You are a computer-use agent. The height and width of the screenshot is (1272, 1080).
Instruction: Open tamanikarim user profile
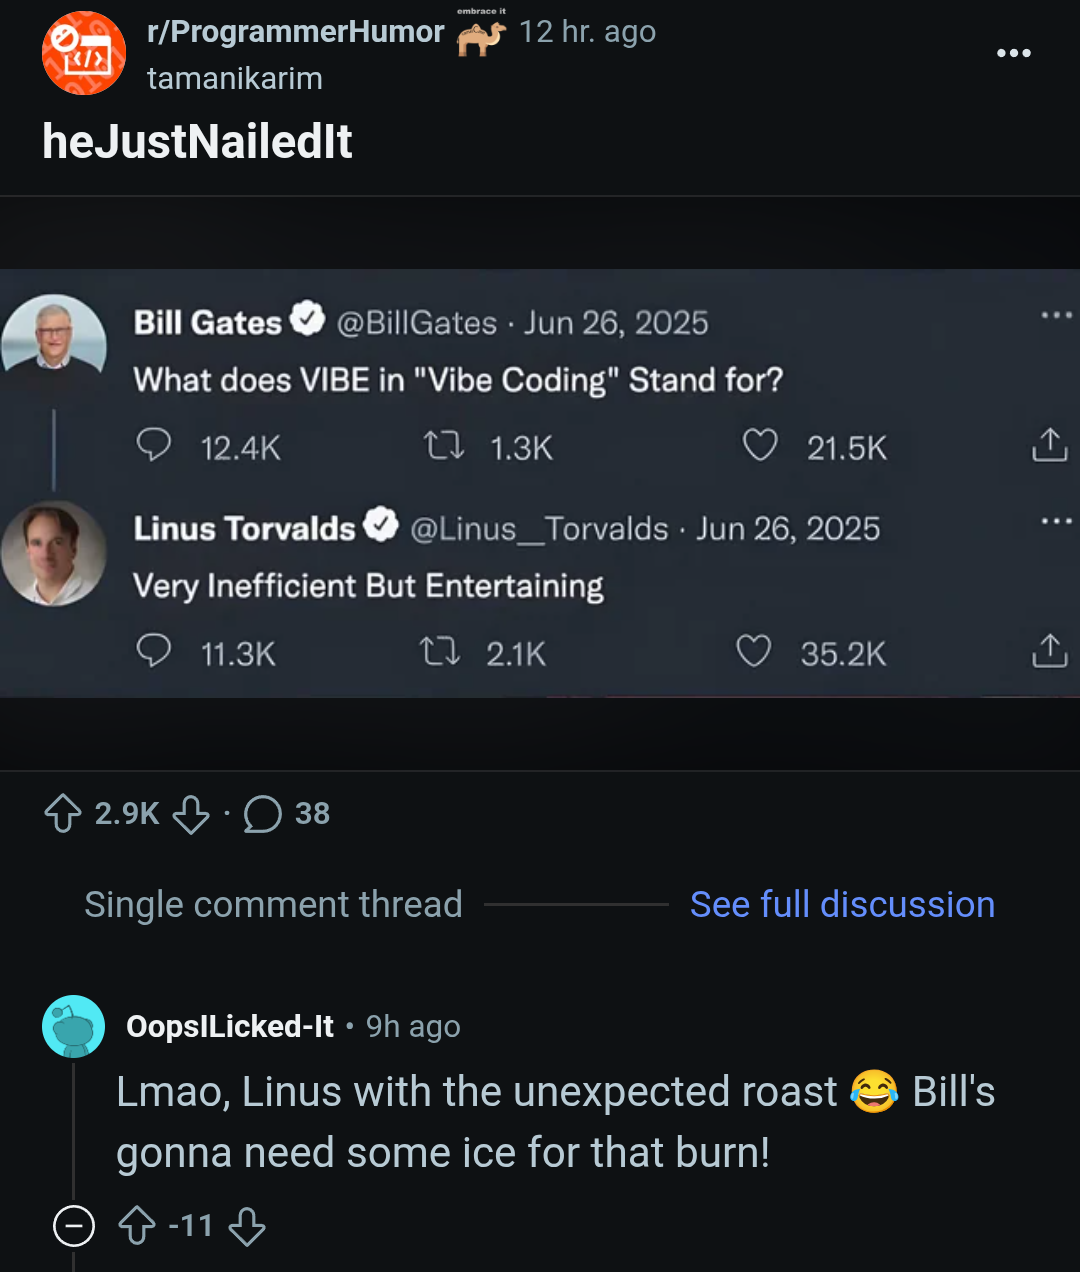click(x=235, y=78)
